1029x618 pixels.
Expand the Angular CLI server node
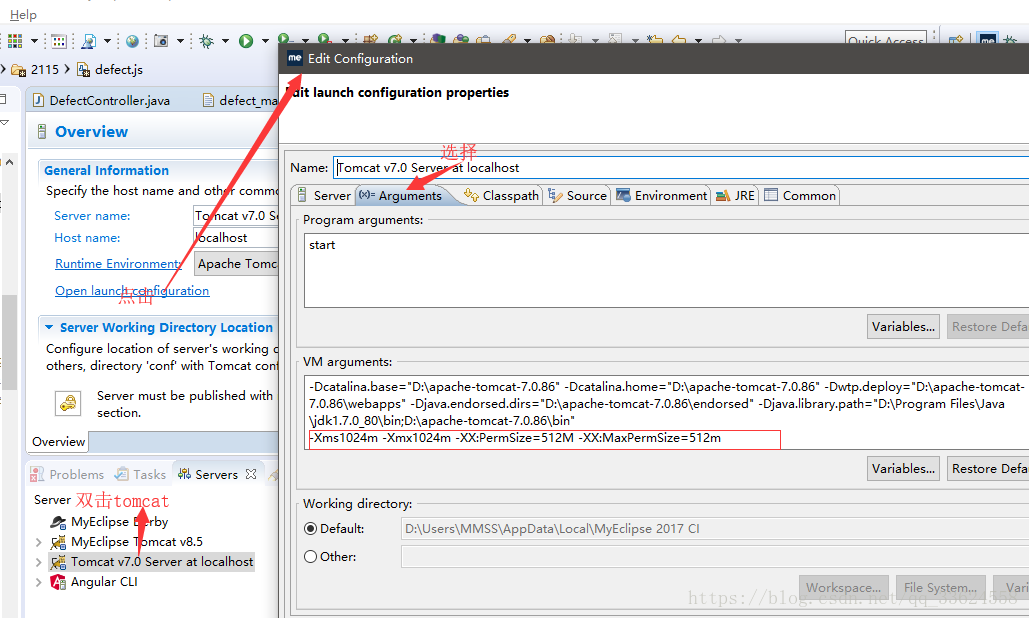click(39, 583)
